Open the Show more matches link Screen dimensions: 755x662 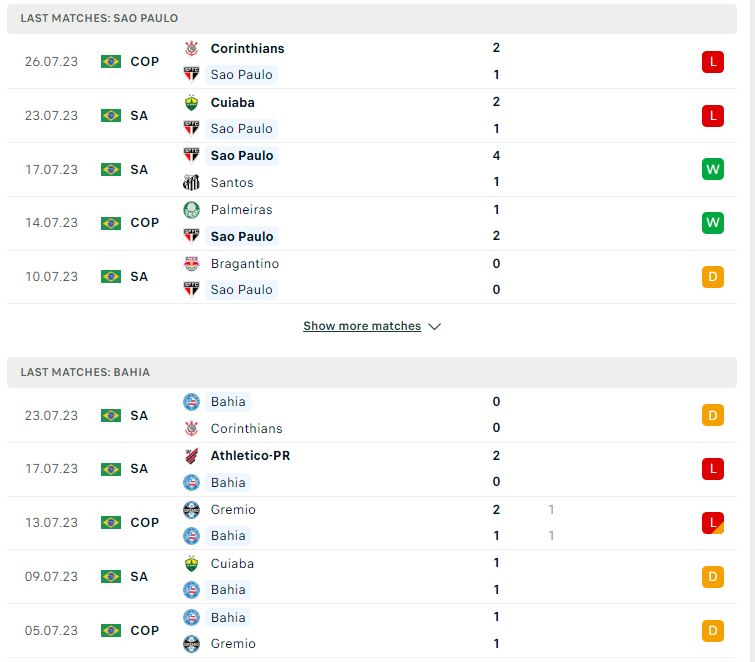coord(362,326)
